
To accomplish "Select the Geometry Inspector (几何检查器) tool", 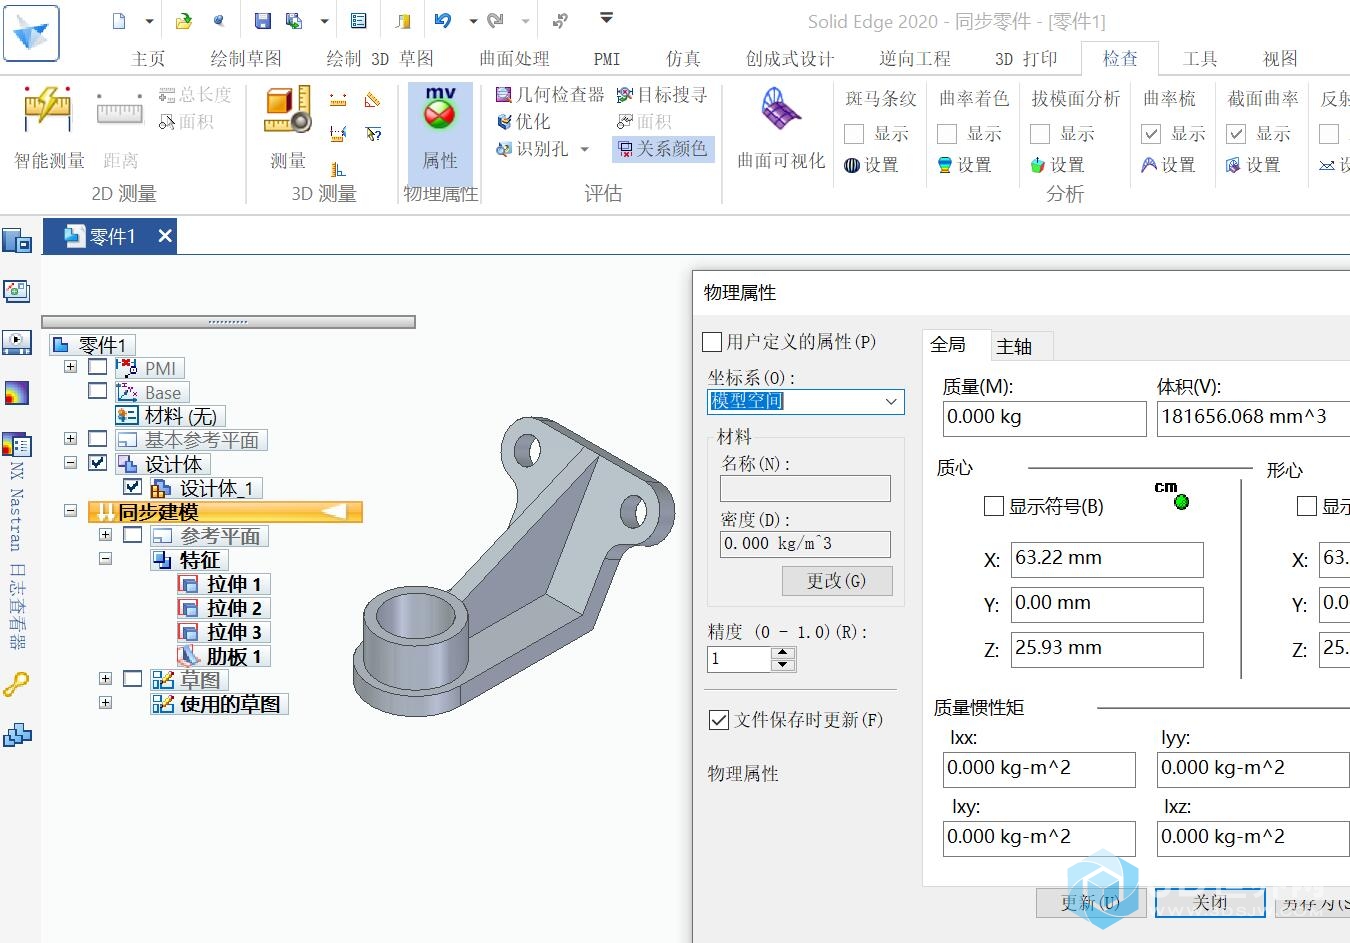I will coord(551,95).
